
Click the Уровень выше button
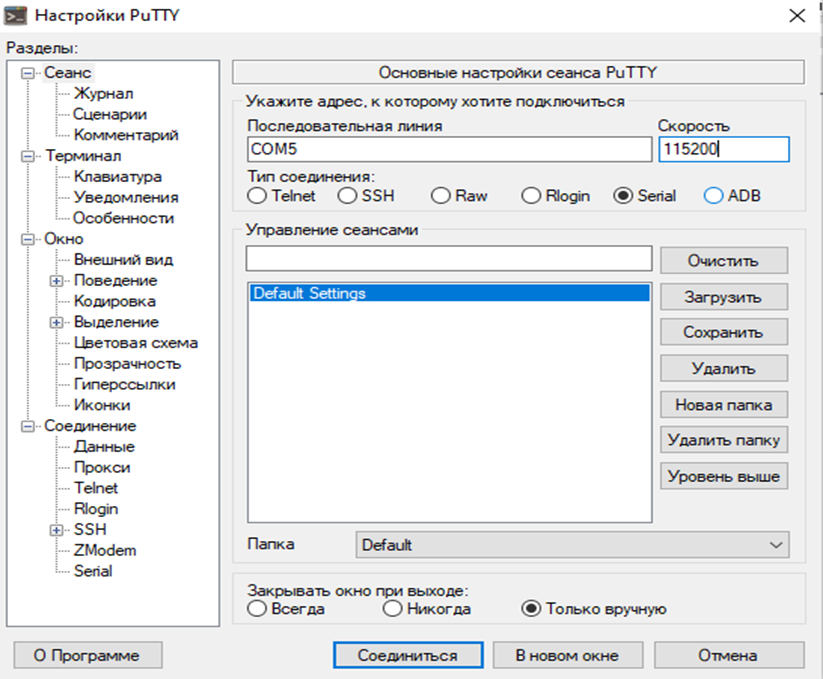tap(724, 476)
